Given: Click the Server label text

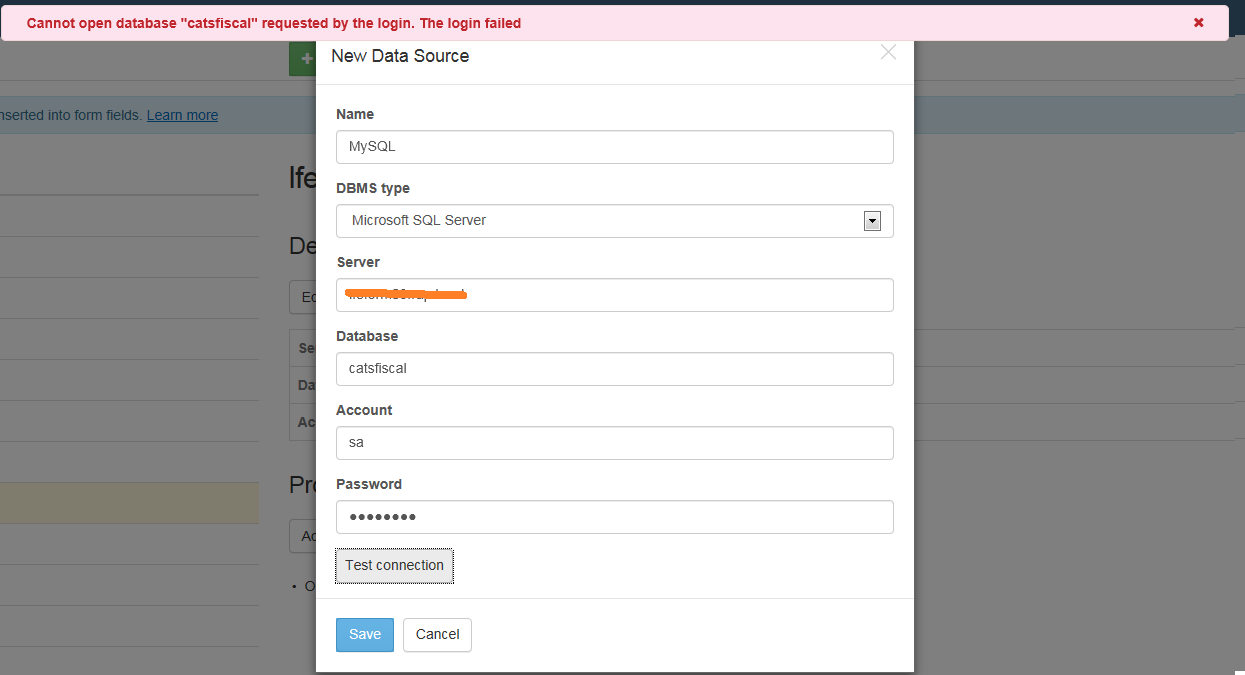Looking at the screenshot, I should pos(358,262).
